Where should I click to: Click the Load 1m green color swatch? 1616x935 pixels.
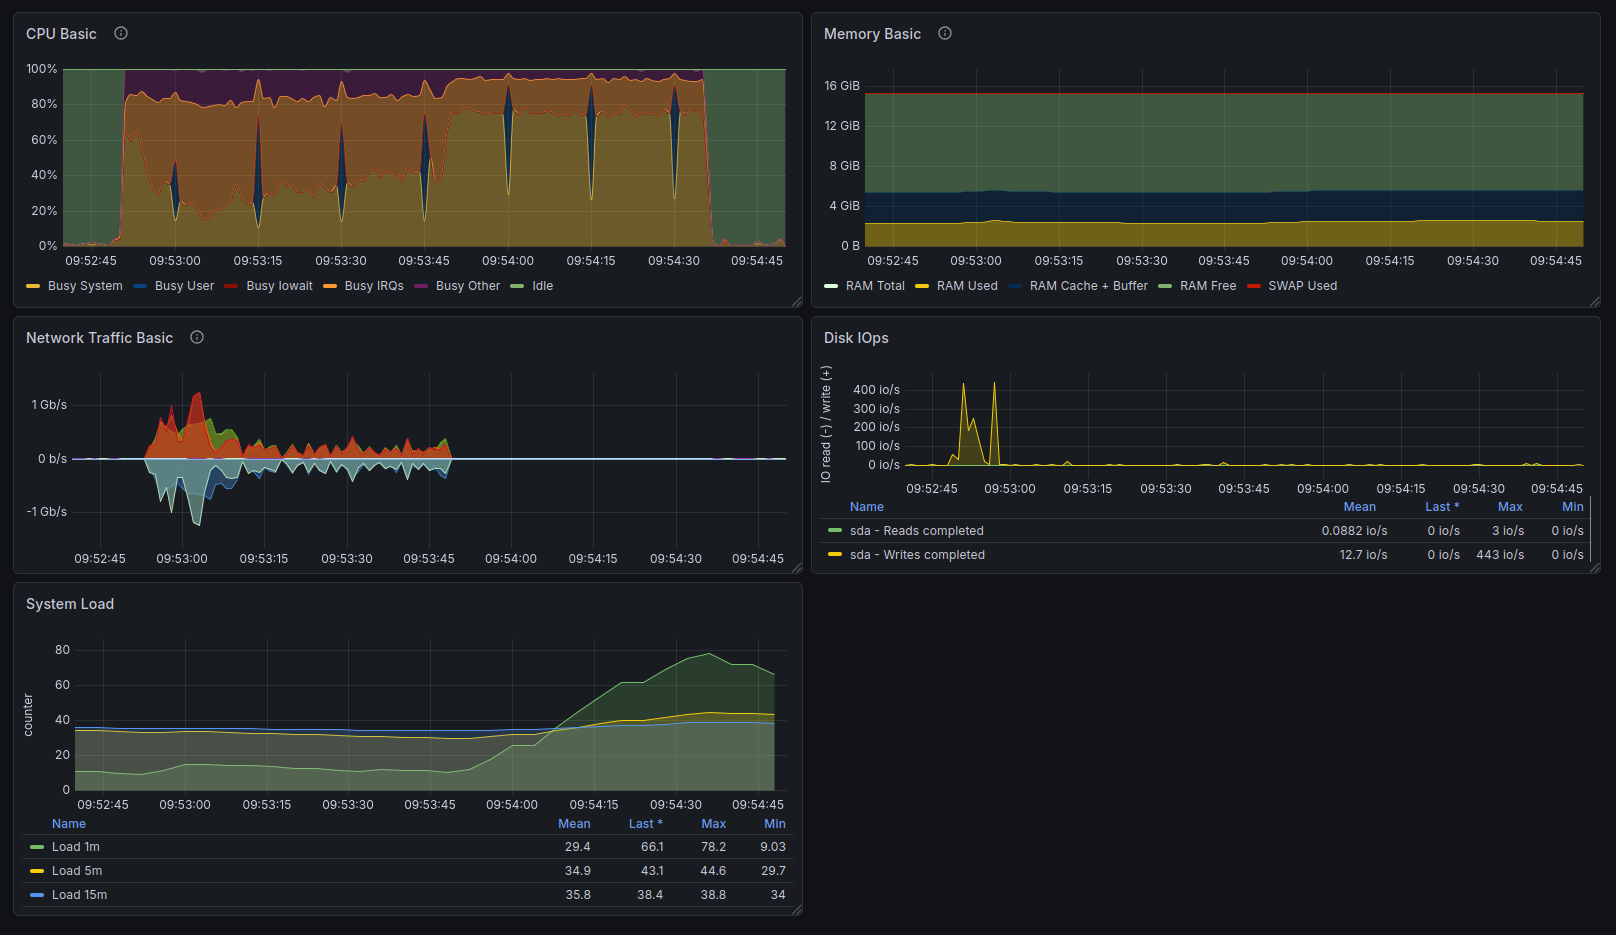[x=37, y=847]
